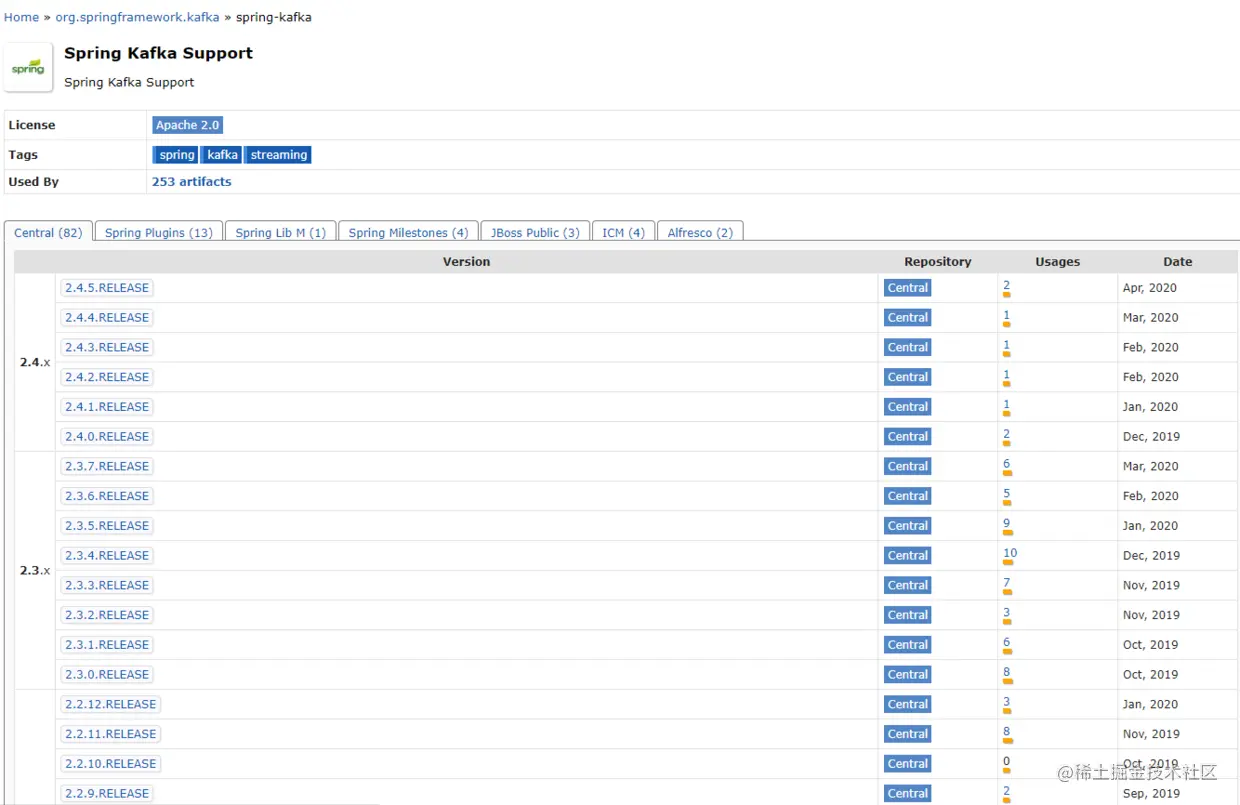Click the 2.4.x version group label
This screenshot has width=1240, height=805.
(35, 362)
